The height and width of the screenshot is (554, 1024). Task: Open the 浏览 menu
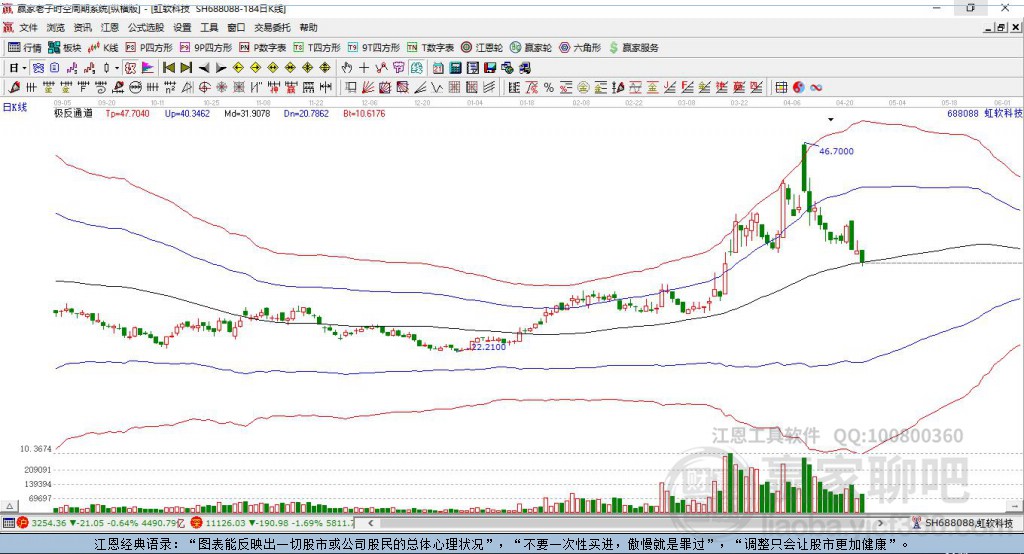tap(56, 27)
